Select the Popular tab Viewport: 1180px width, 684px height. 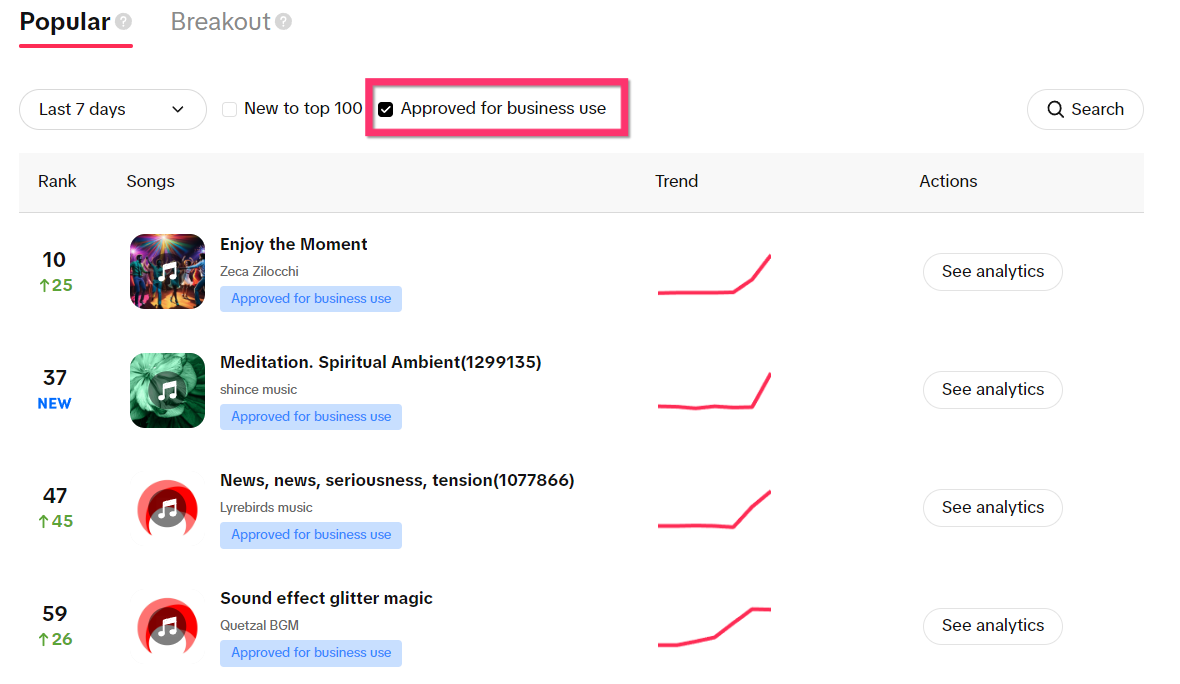click(x=65, y=22)
